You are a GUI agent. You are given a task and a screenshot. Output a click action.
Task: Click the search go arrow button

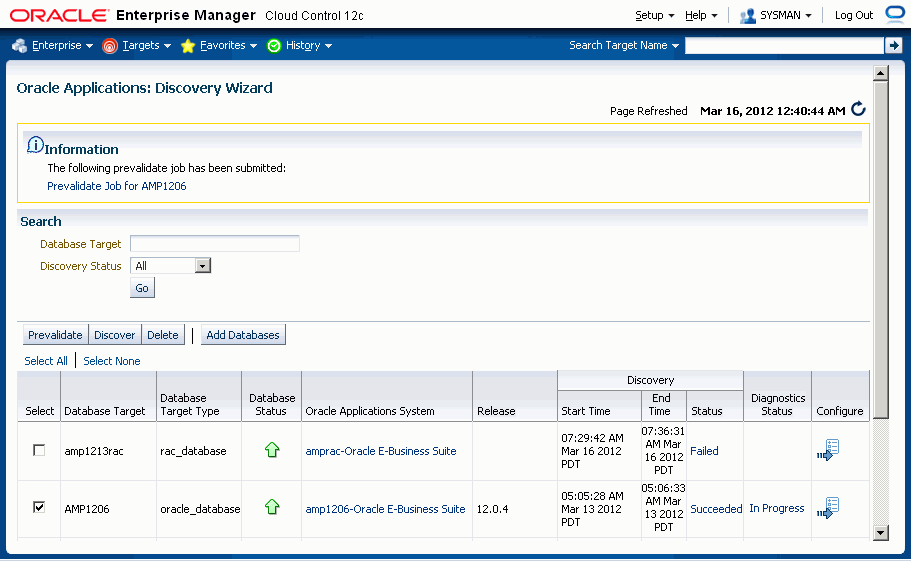(x=893, y=45)
